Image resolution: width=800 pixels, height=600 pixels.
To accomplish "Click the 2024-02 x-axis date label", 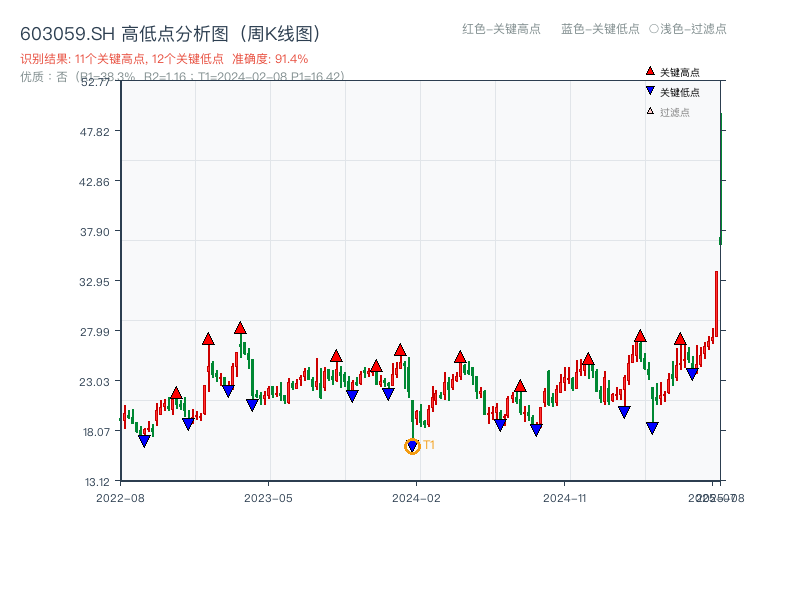I will pos(416,498).
